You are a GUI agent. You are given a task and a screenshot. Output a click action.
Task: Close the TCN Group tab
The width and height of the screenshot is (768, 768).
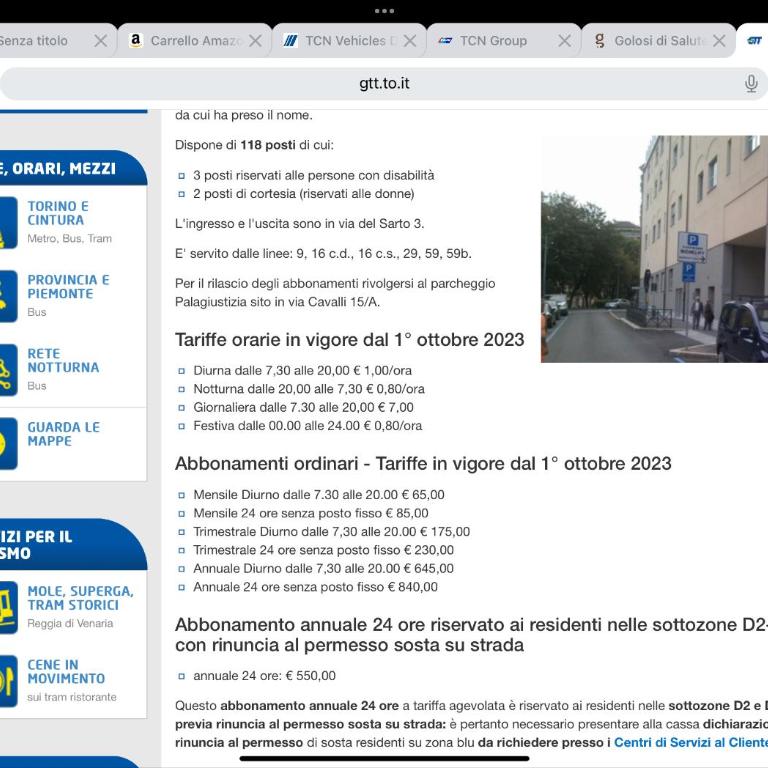[565, 41]
